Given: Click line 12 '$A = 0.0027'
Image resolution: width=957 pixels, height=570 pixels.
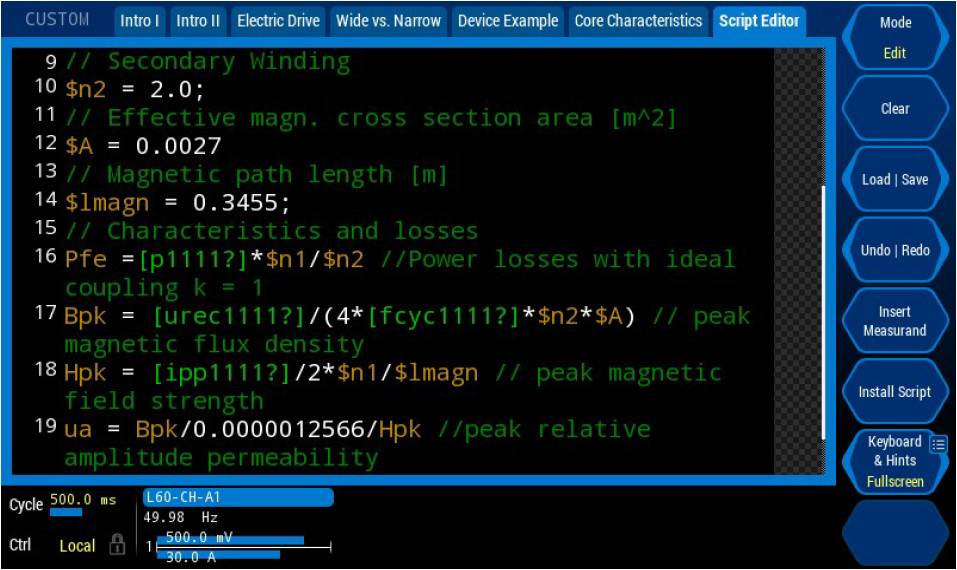Looking at the screenshot, I should pos(143,146).
